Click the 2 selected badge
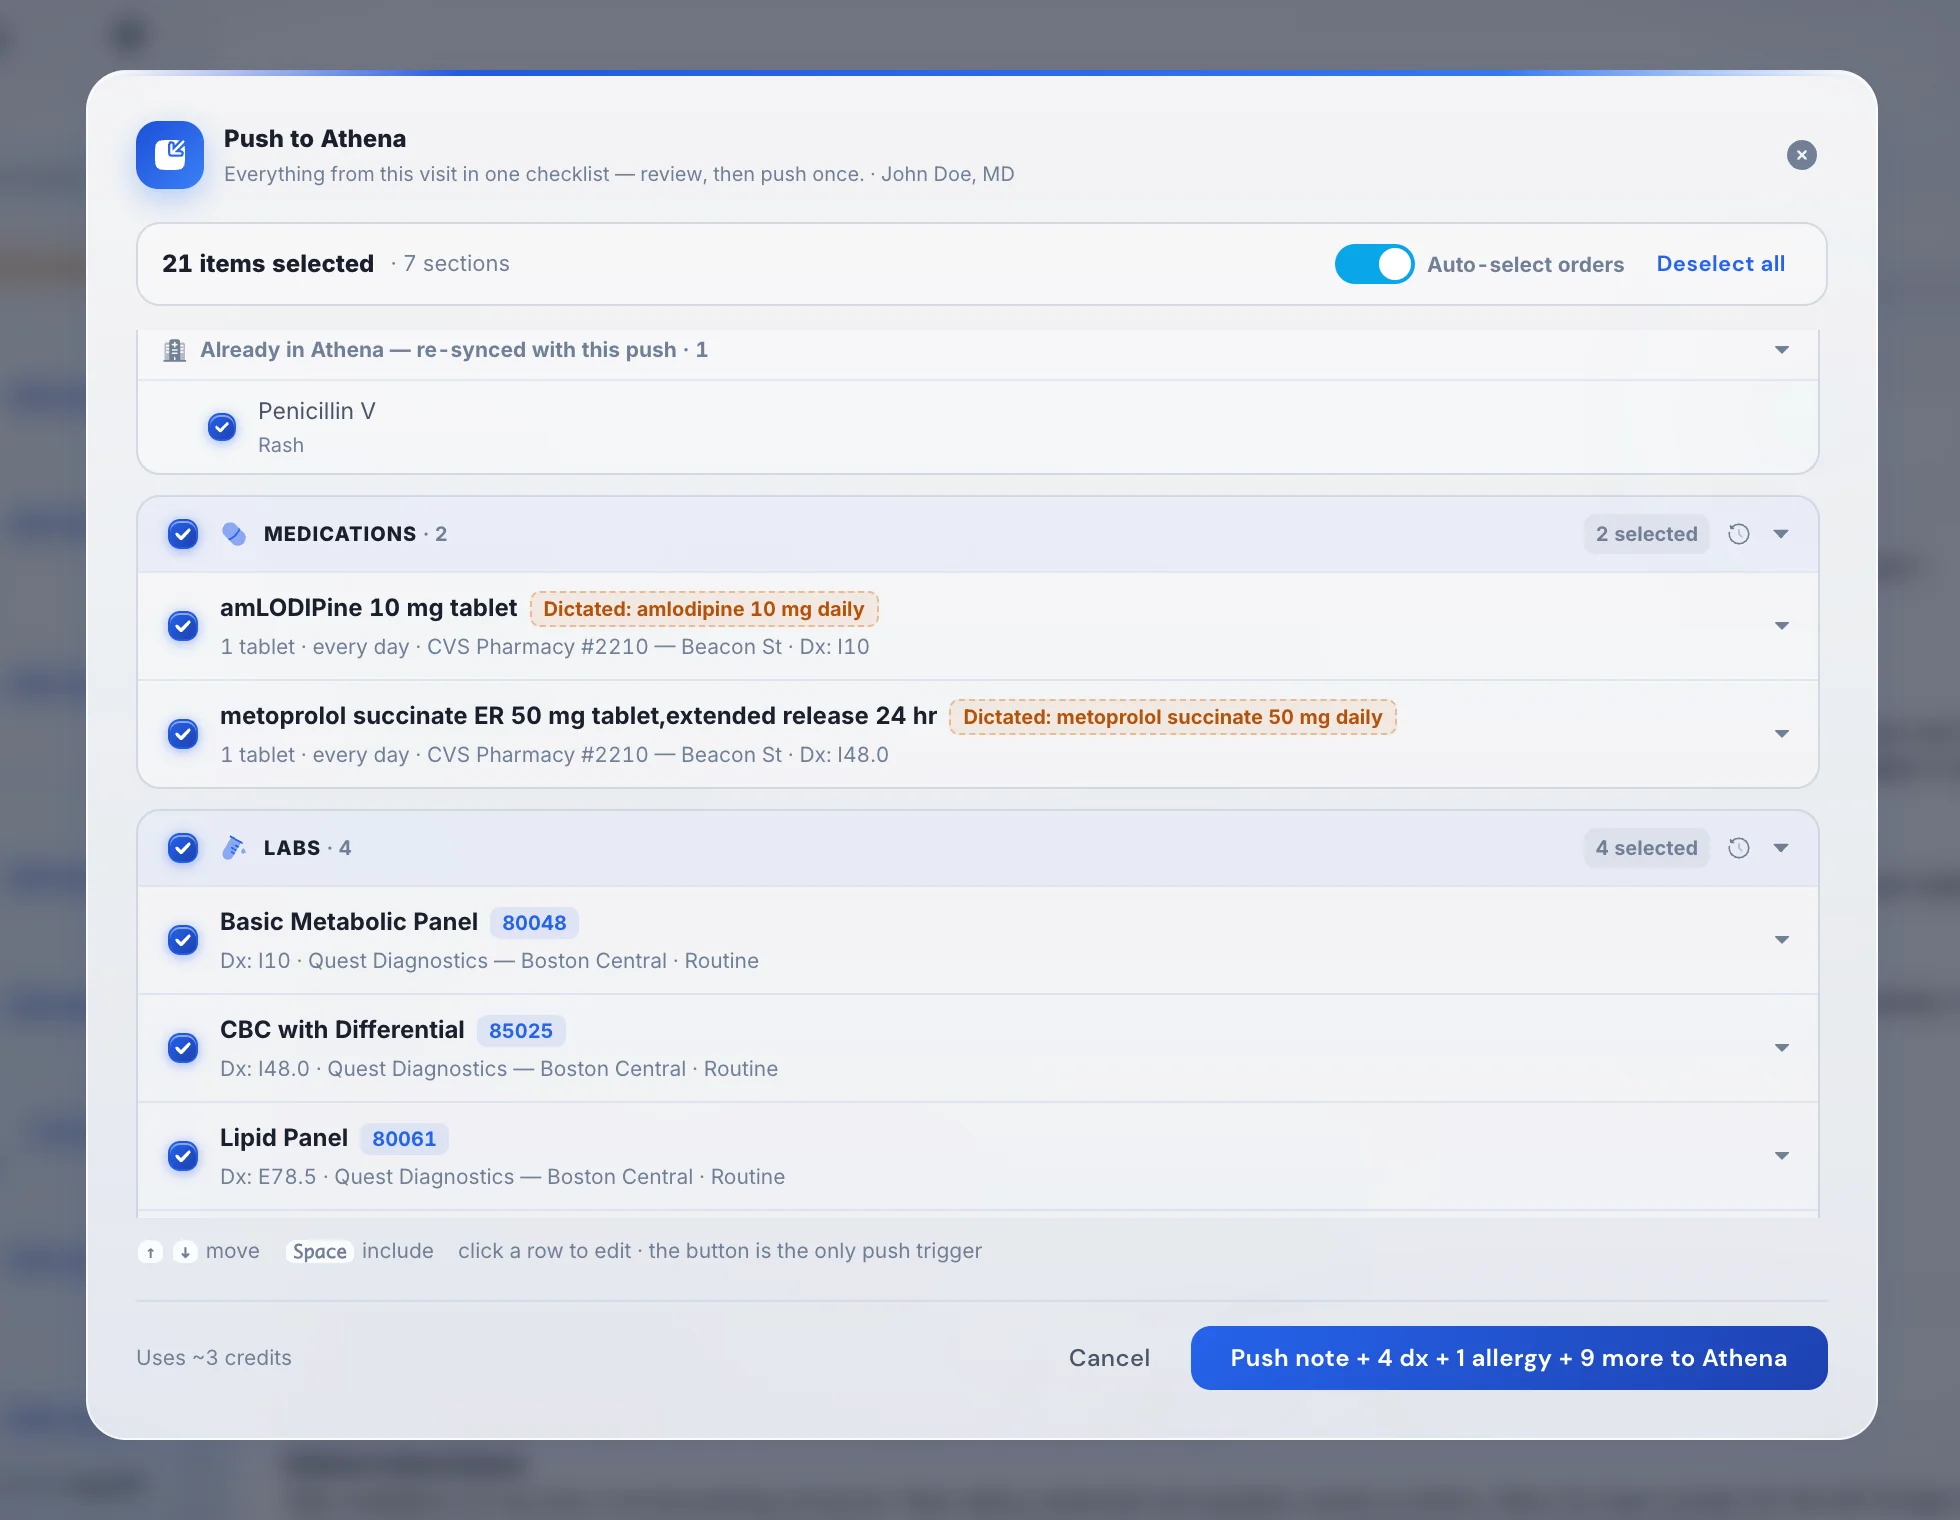The width and height of the screenshot is (1960, 1520). pyautogui.click(x=1646, y=534)
